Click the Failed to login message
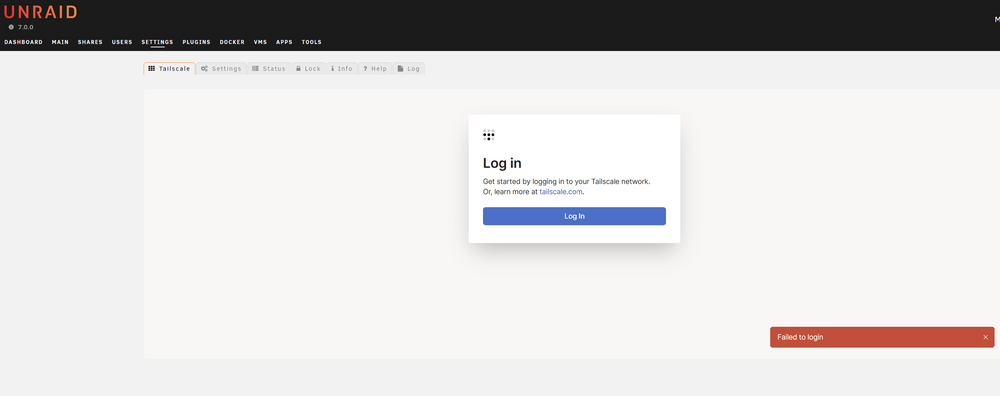The width and height of the screenshot is (1000, 396). click(800, 337)
